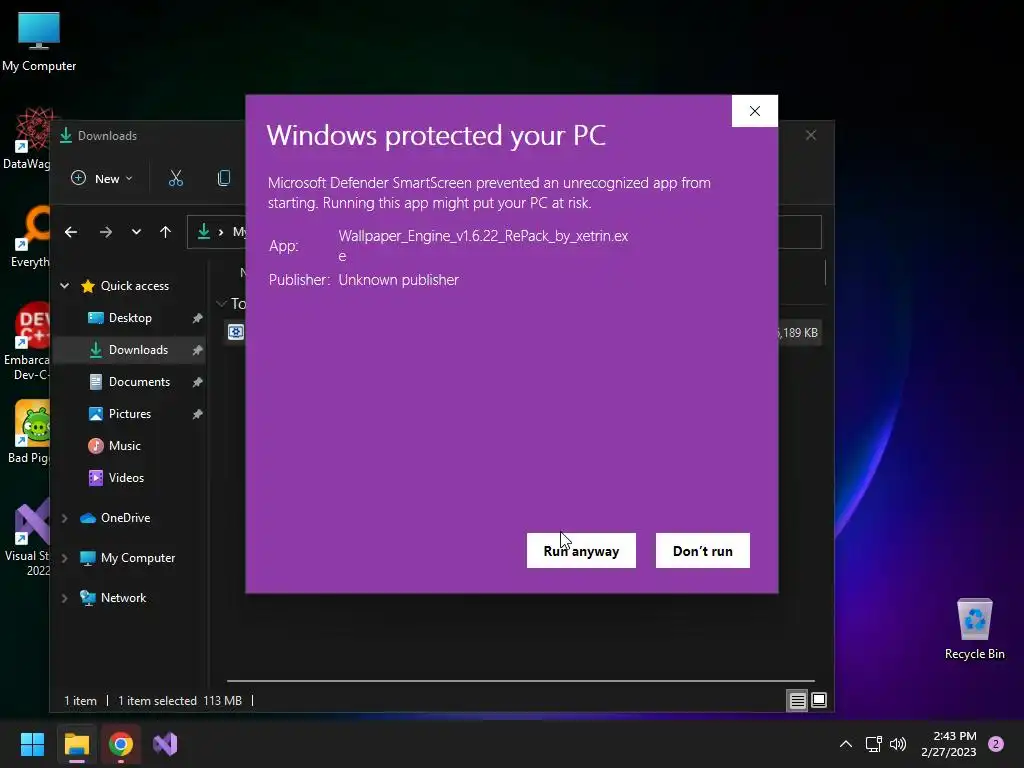Select Network in the sidebar
This screenshot has width=1024, height=768.
tap(123, 598)
